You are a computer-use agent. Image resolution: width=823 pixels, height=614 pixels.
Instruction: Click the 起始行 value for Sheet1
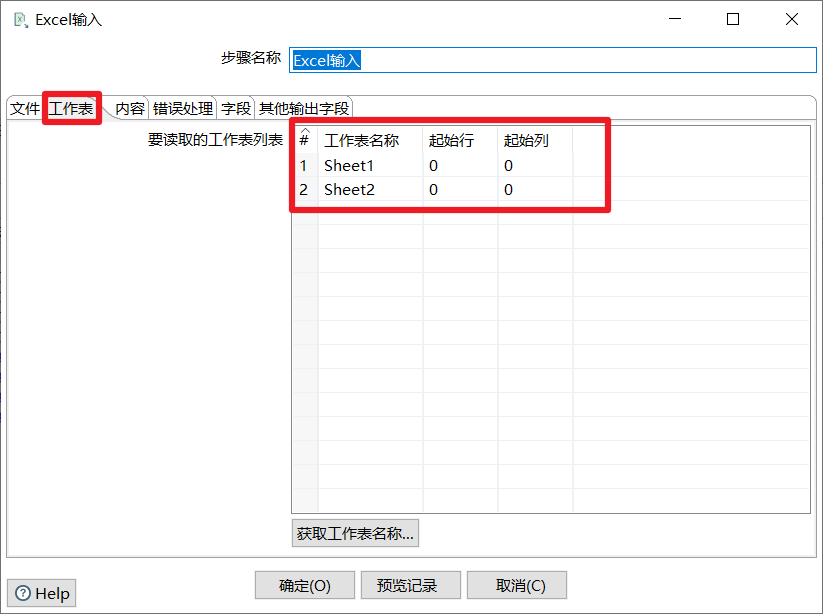[460, 165]
